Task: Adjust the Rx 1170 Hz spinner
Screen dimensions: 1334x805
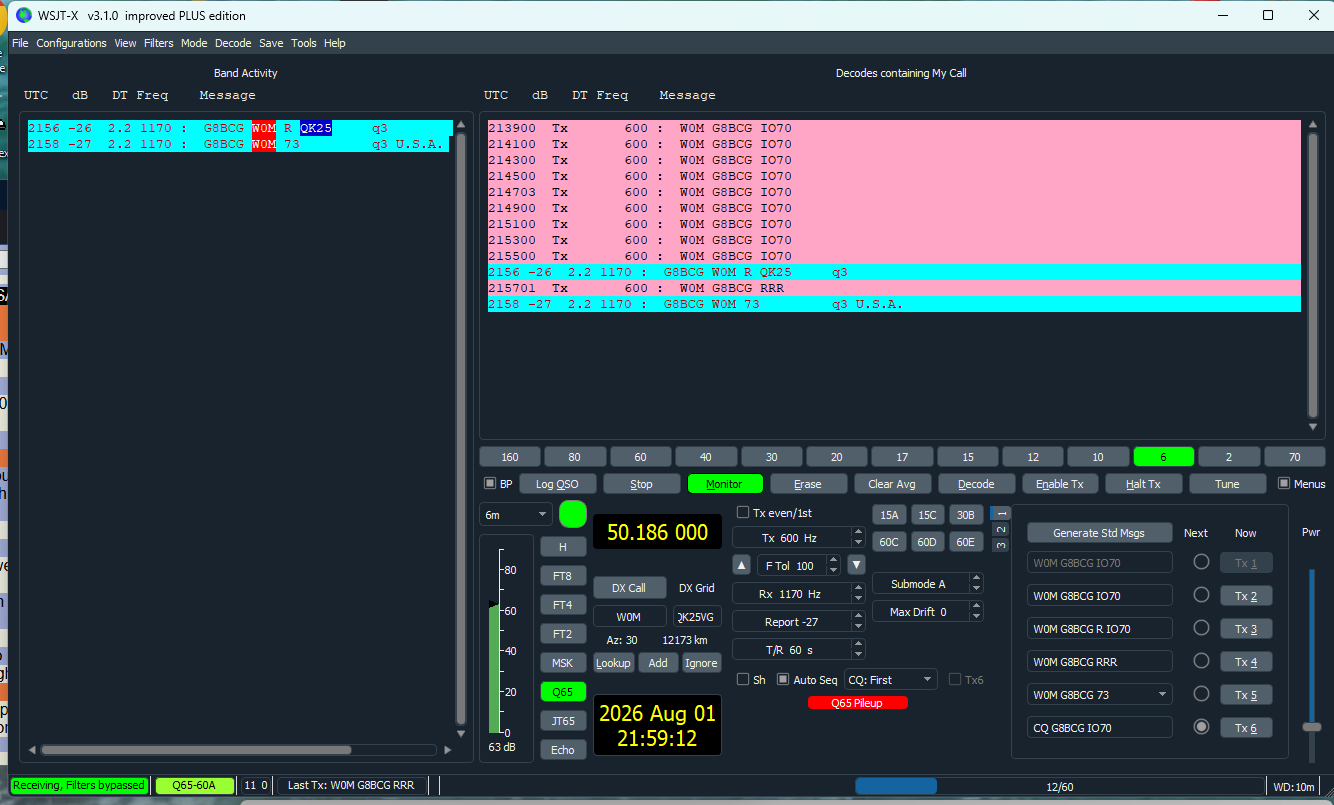Action: (798, 594)
